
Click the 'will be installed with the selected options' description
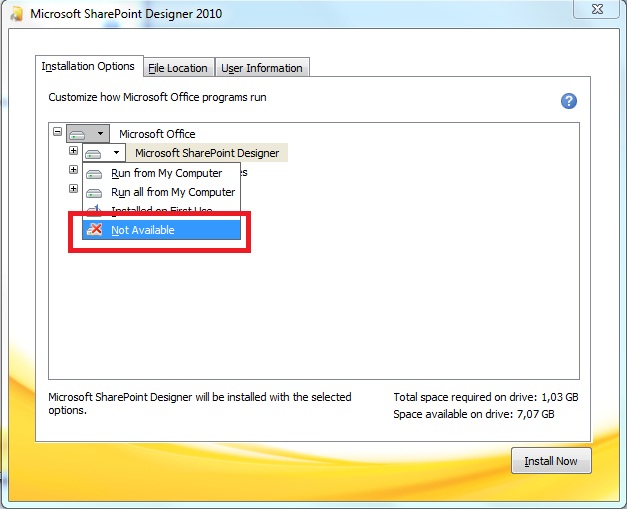click(x=200, y=403)
